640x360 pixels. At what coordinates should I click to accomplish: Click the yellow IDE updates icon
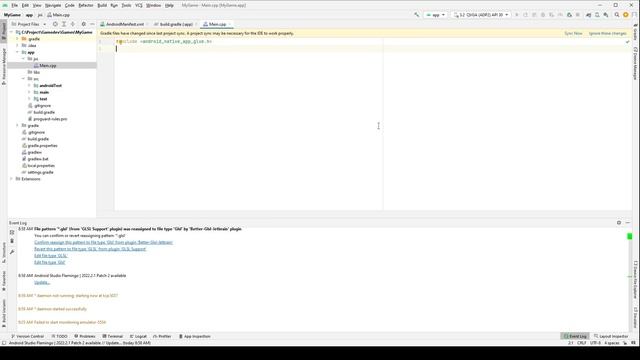click(626, 15)
